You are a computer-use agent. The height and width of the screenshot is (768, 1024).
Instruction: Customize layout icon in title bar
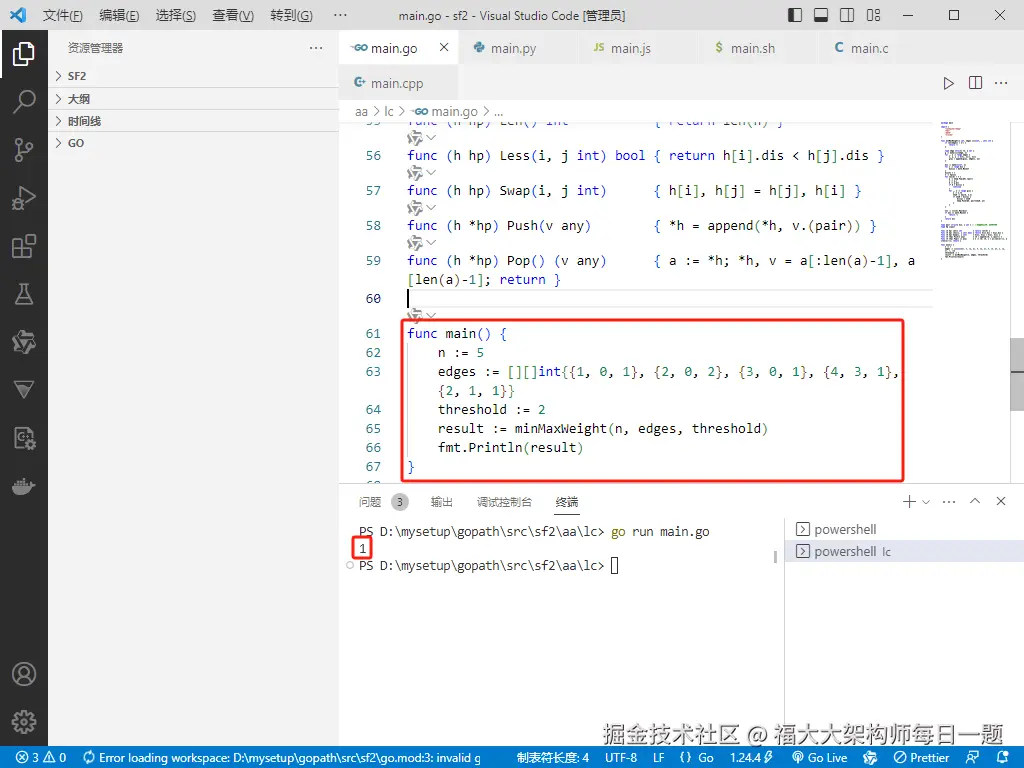point(873,15)
